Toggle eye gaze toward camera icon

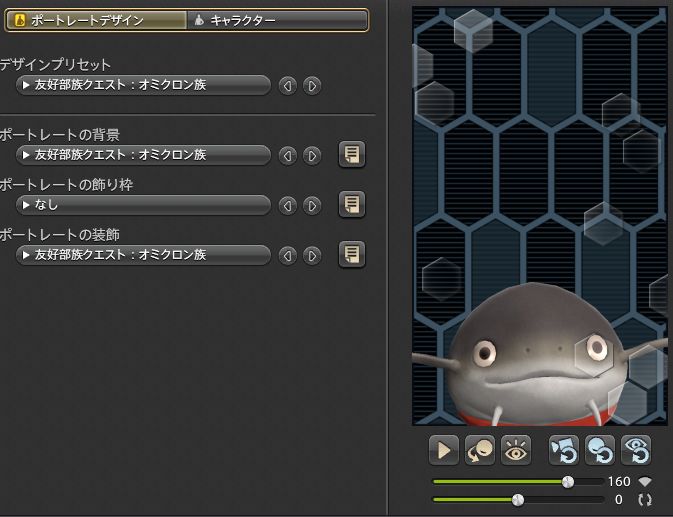(516, 450)
